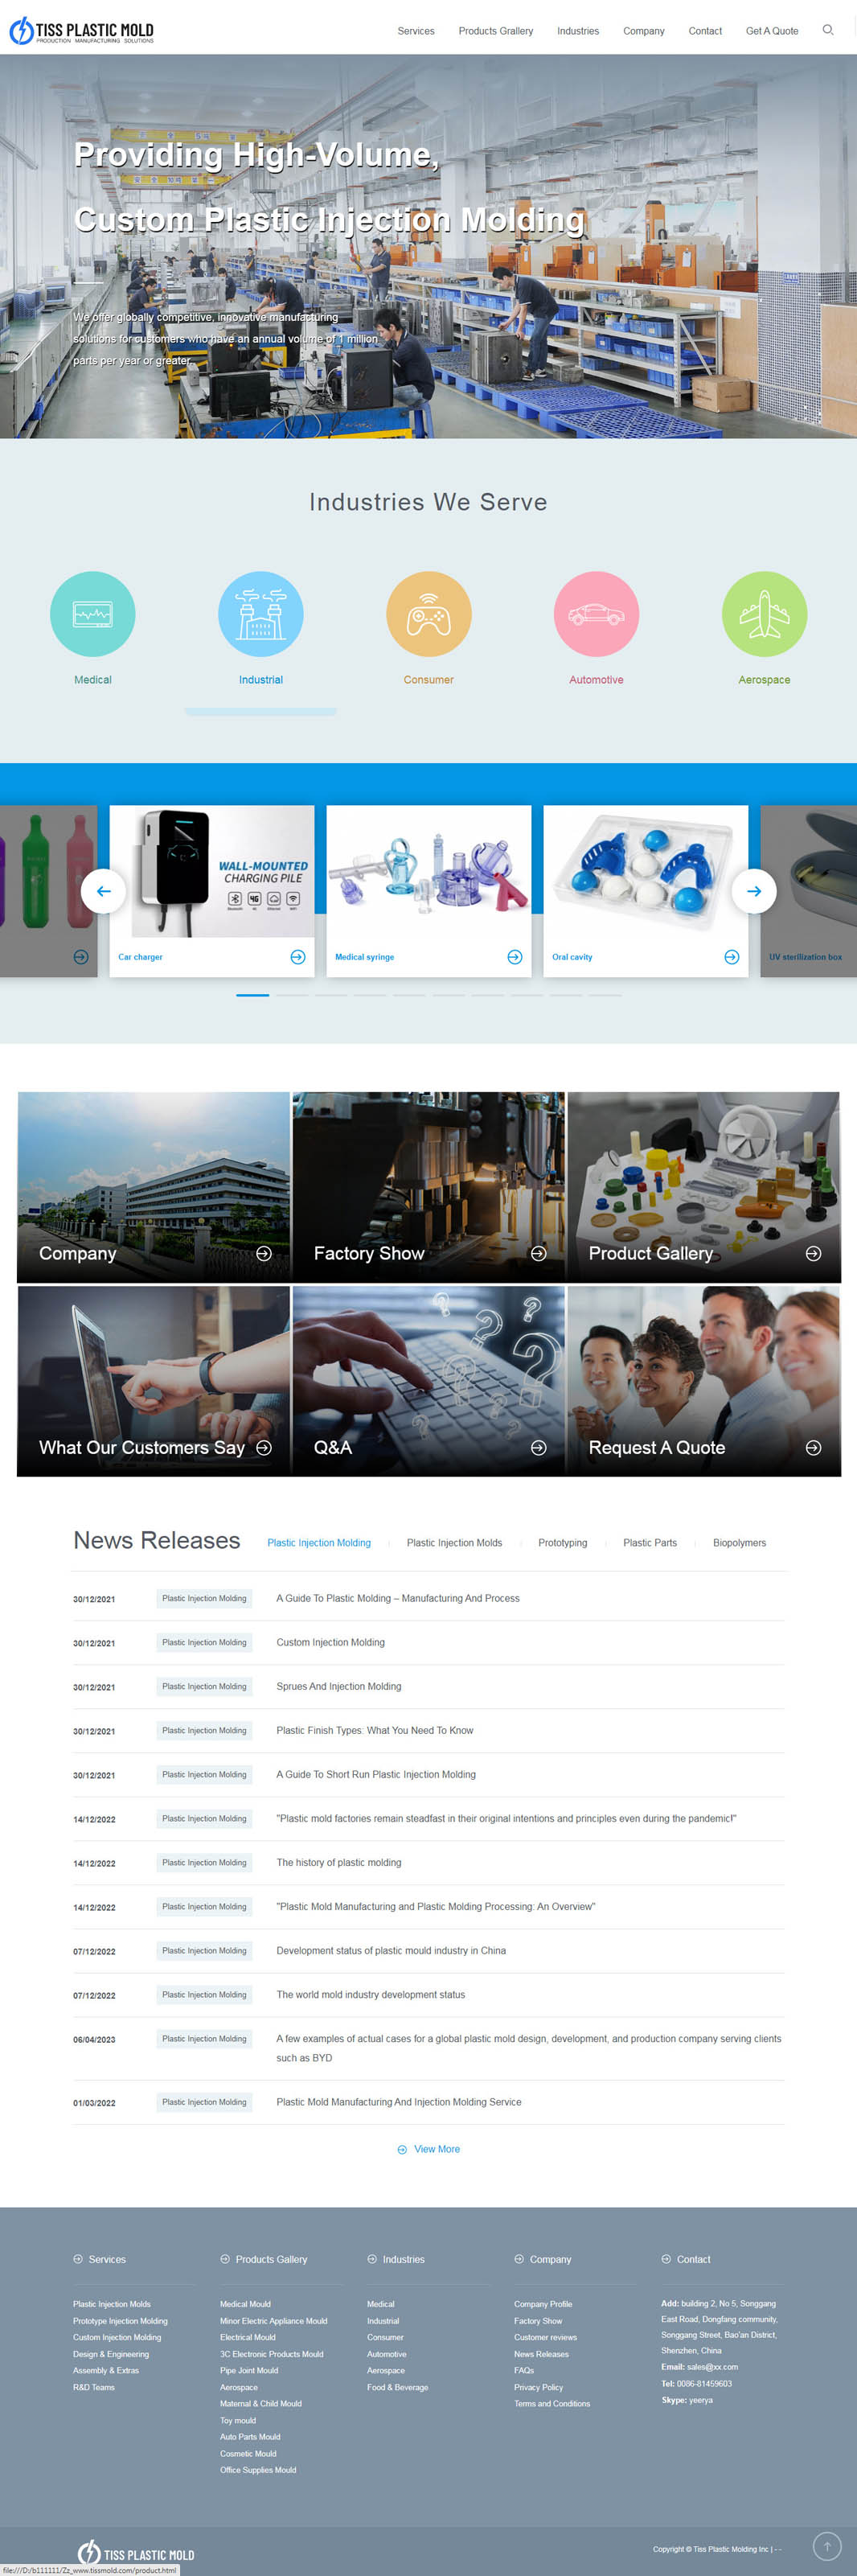Open arrow icon on Car charger card
Screen dimensions: 857x2576
click(297, 957)
